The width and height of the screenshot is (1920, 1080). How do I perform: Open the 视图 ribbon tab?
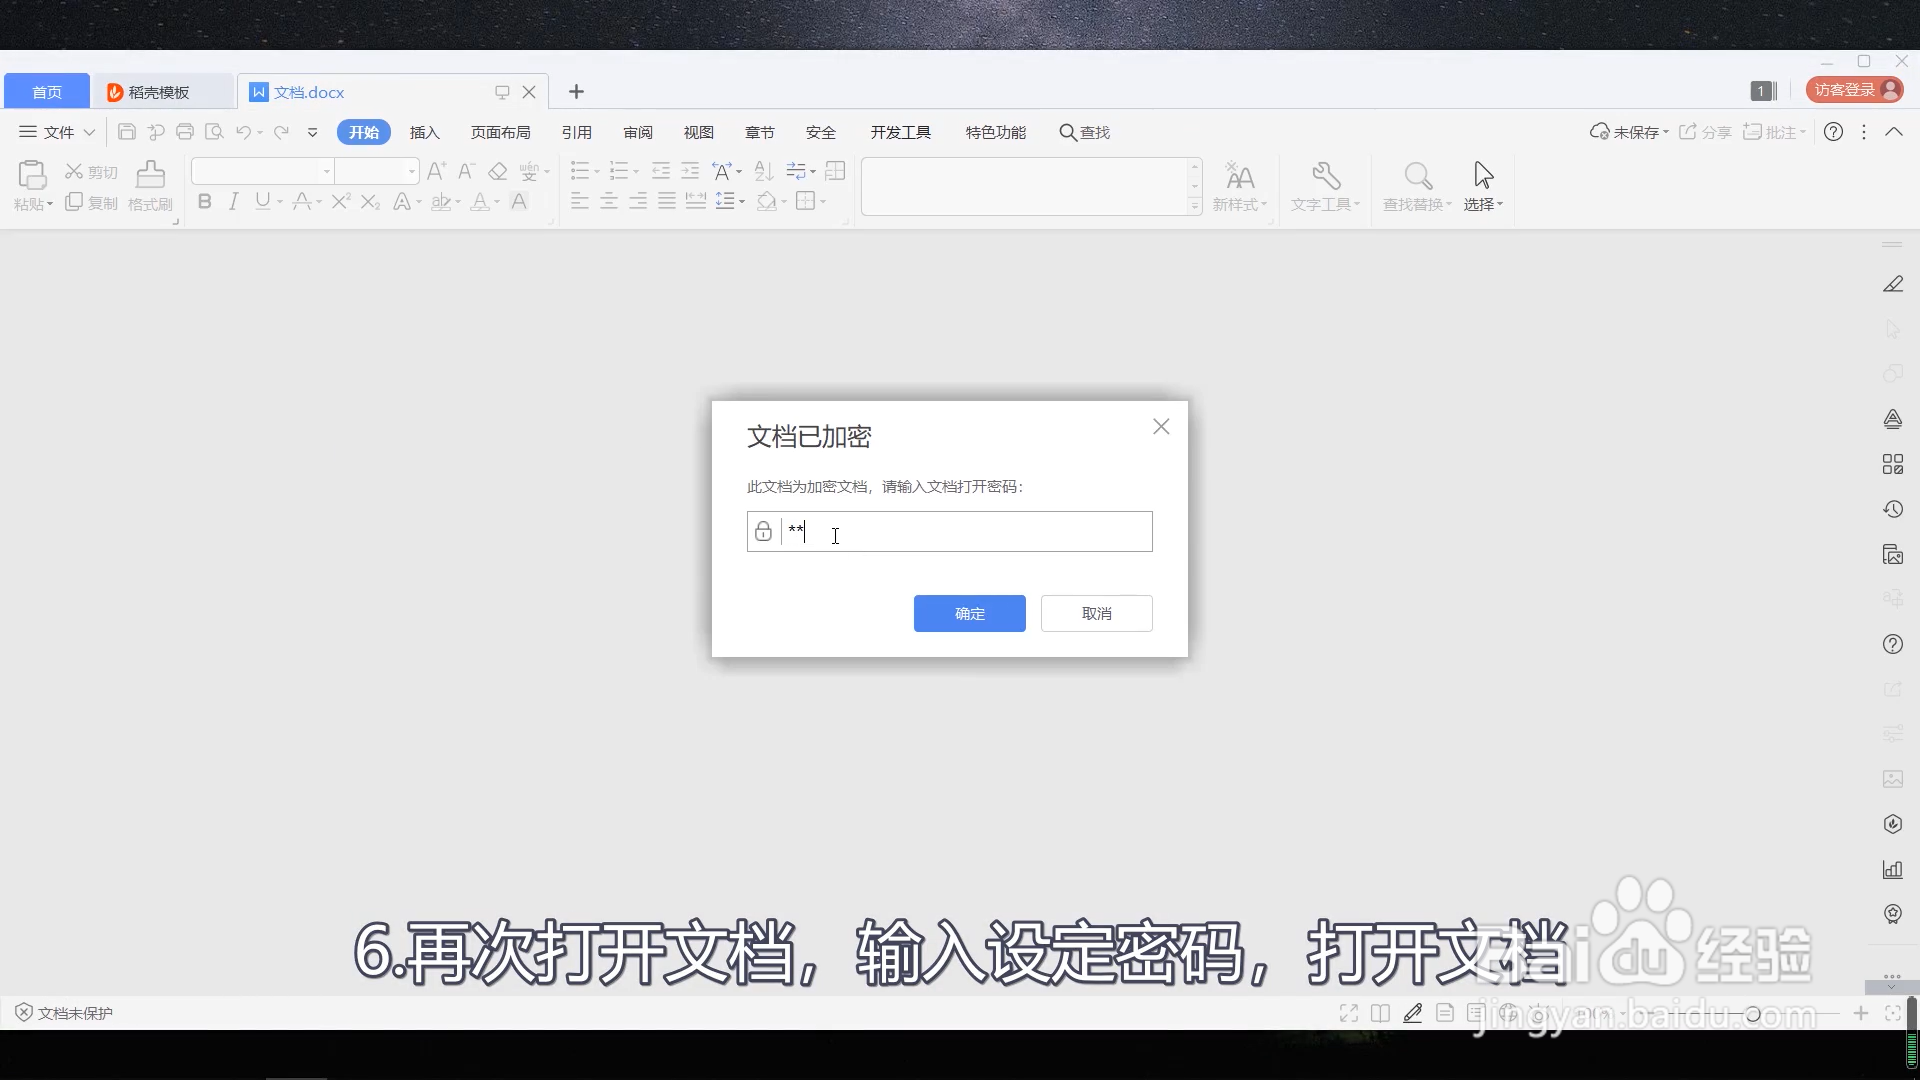[x=698, y=132]
